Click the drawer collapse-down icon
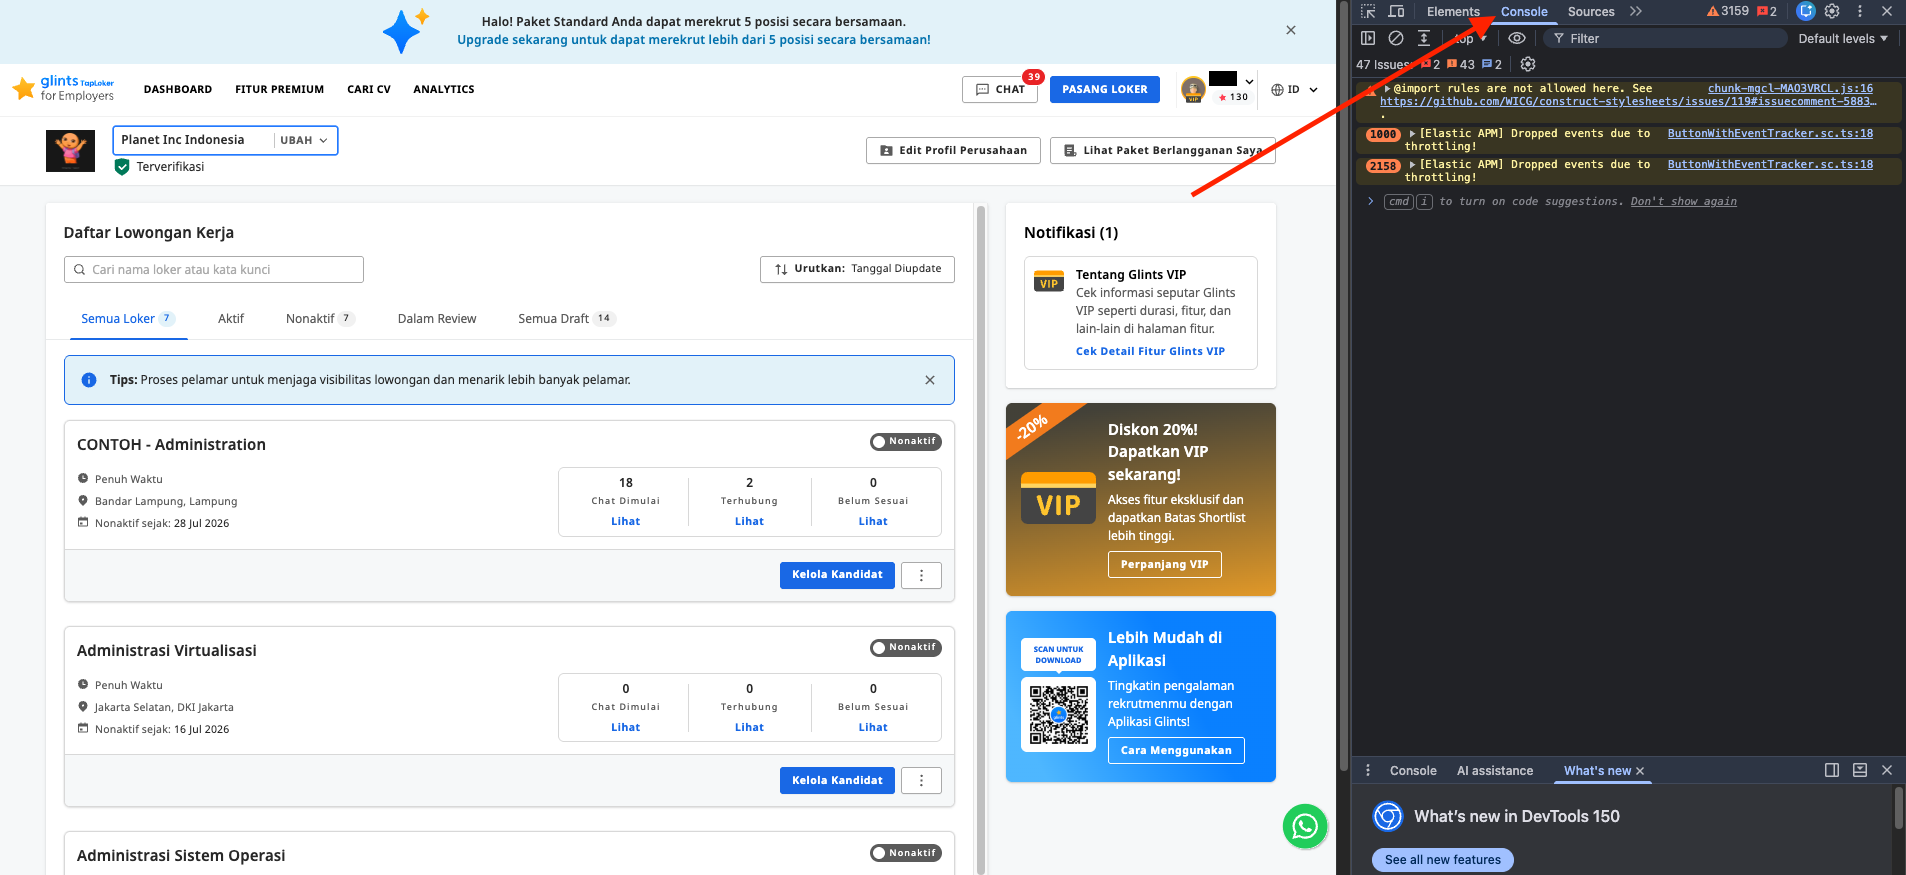The width and height of the screenshot is (1906, 875). click(1860, 770)
